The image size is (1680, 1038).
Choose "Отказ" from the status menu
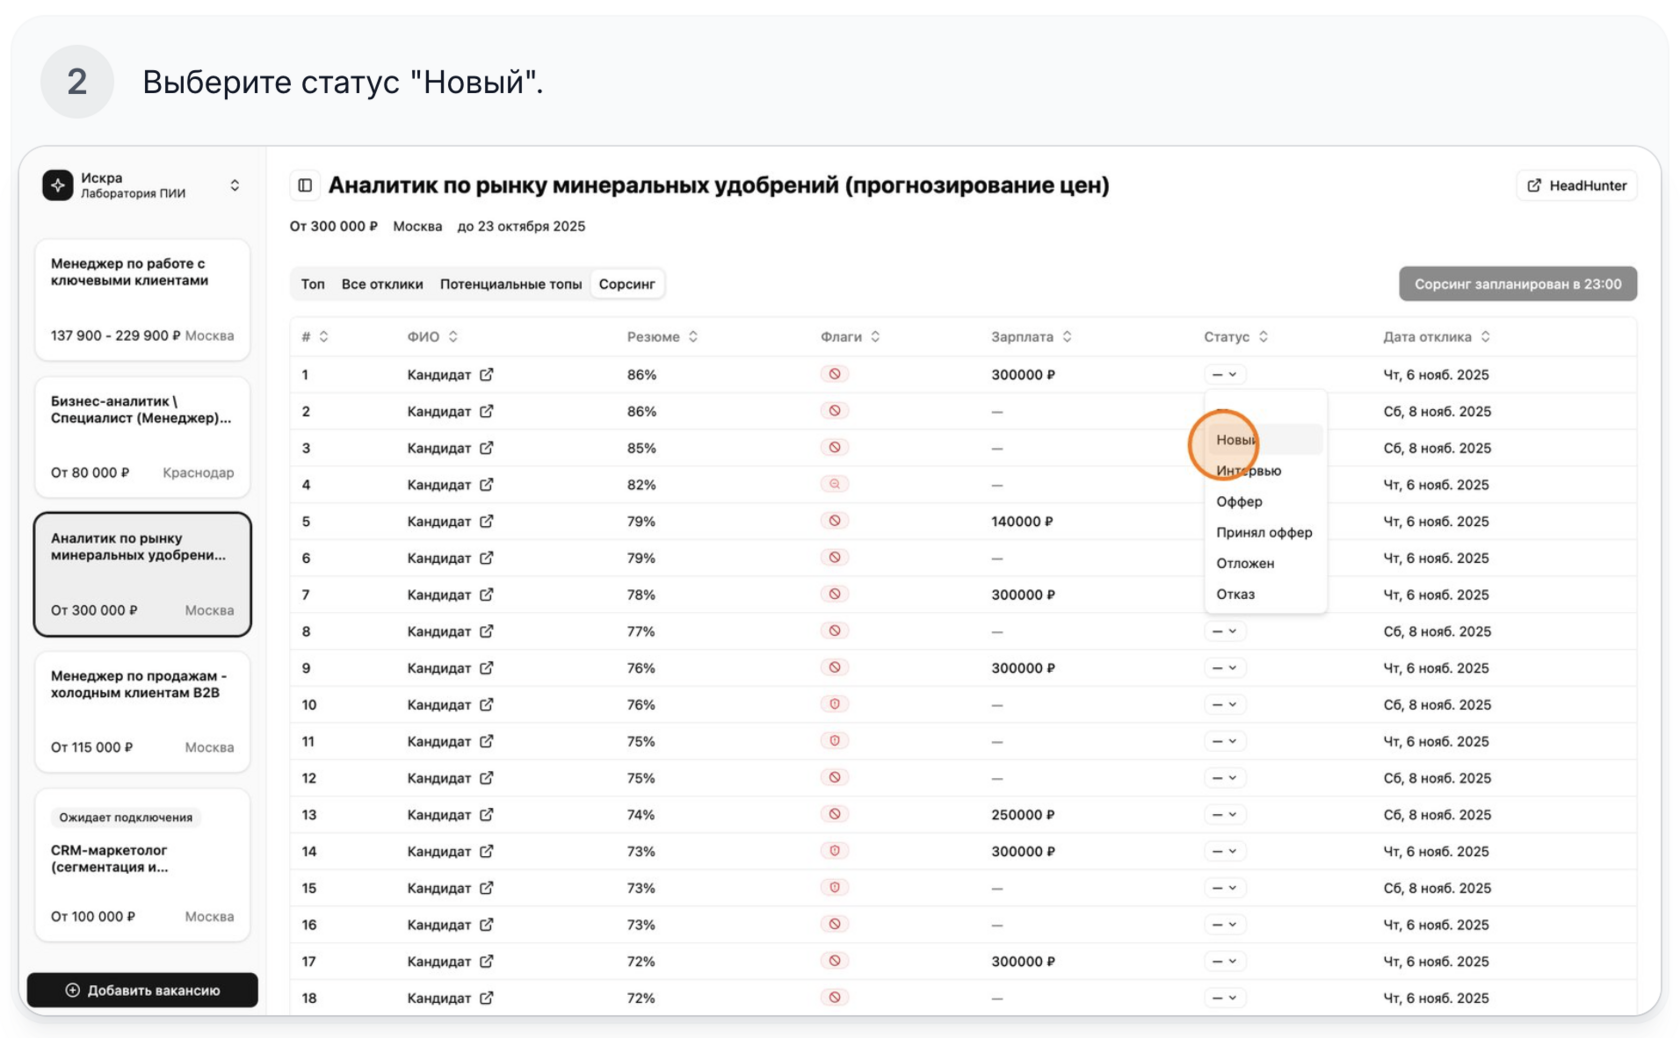coord(1236,594)
